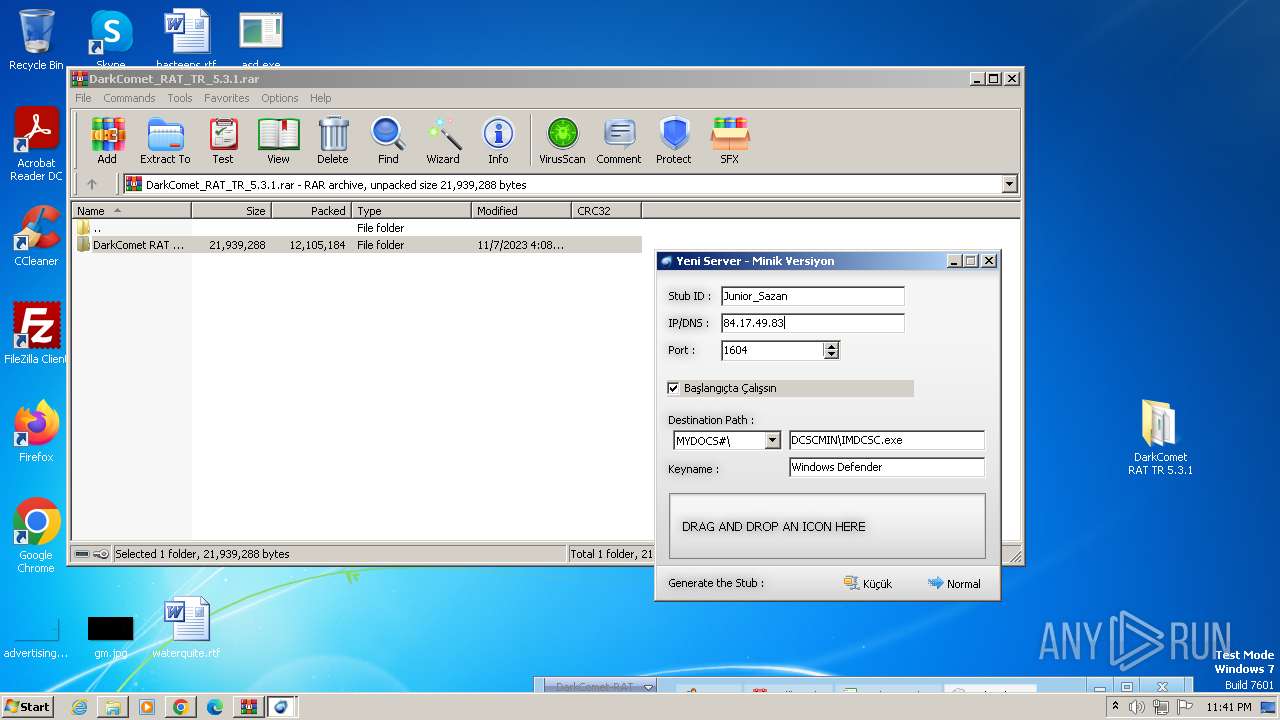The height and width of the screenshot is (720, 1280).
Task: Sort by Type column header
Action: click(411, 211)
